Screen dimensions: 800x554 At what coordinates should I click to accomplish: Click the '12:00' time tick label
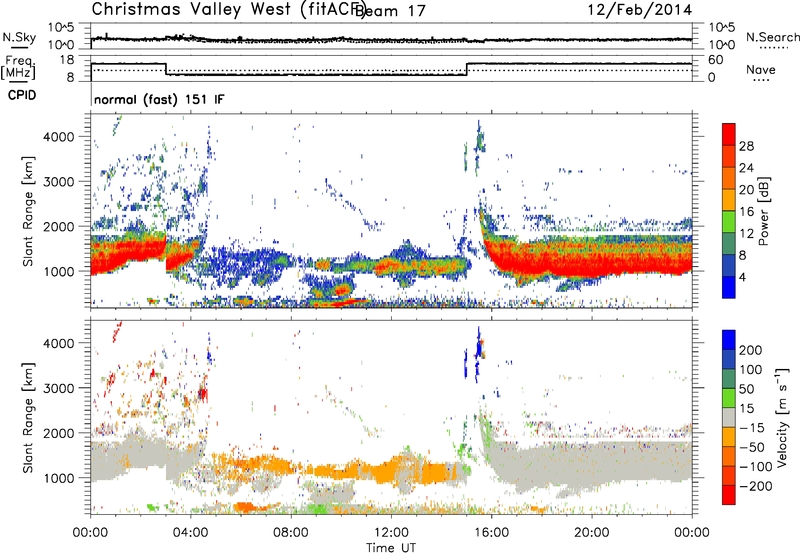pos(391,532)
